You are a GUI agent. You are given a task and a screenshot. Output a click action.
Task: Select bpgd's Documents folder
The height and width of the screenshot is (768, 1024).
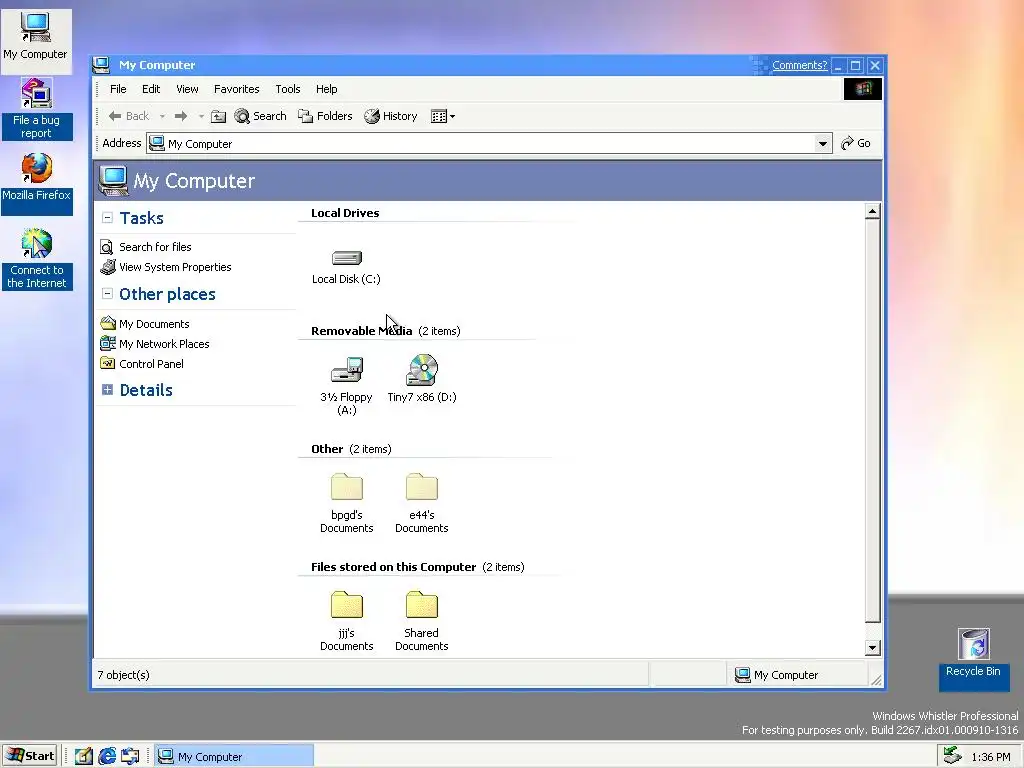pyautogui.click(x=346, y=503)
